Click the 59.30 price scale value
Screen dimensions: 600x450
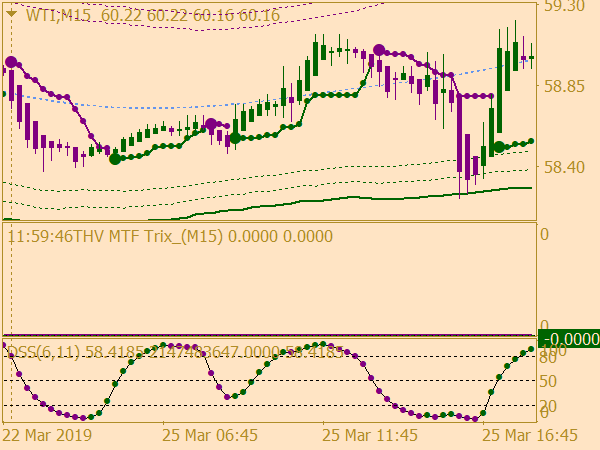point(564,6)
